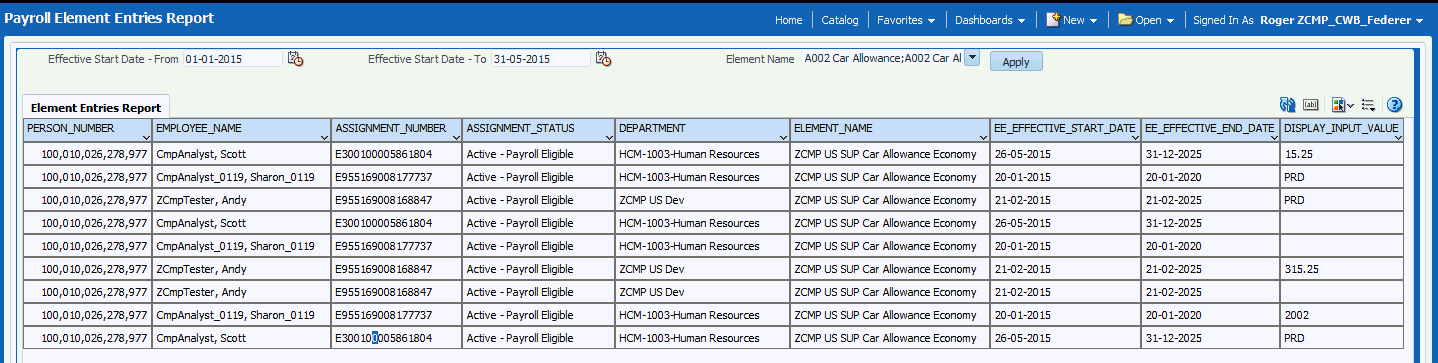Expand the PERSON_NUMBER column filter arrow
Screen dimensions: 1438x363
pos(146,136)
